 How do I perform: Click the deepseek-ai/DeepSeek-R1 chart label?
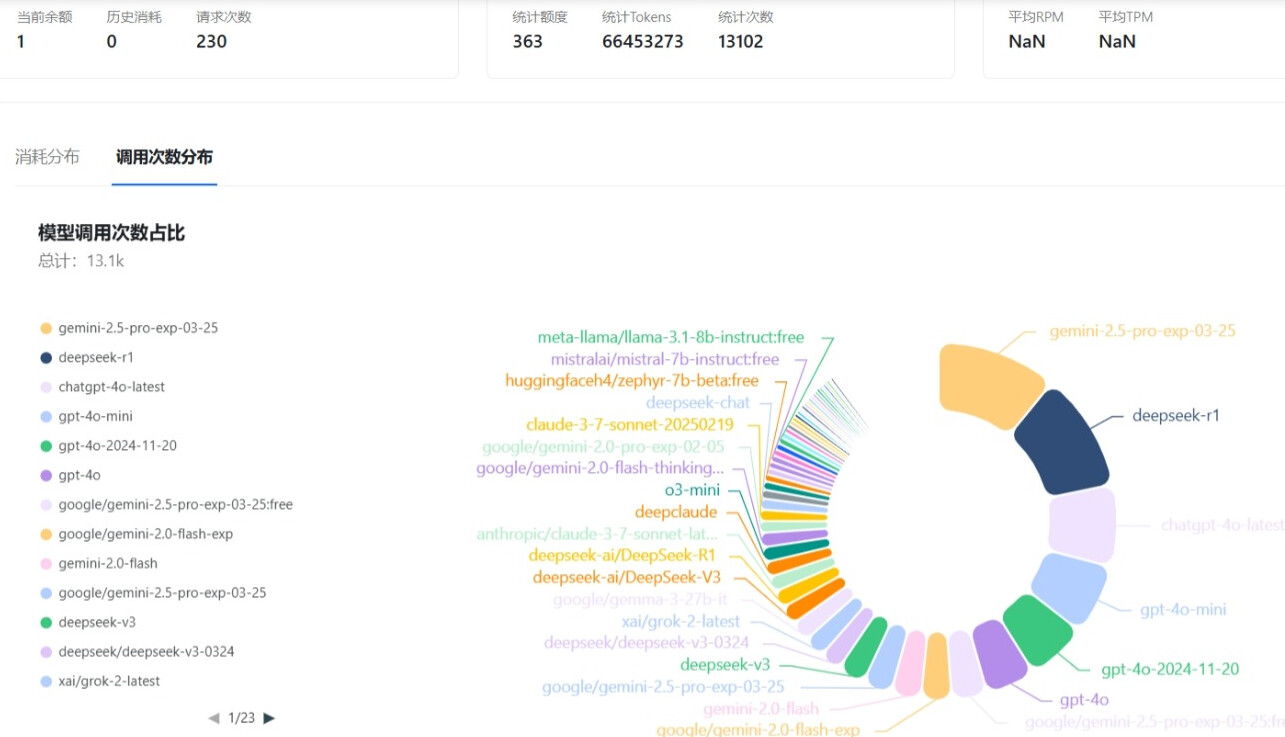622,555
